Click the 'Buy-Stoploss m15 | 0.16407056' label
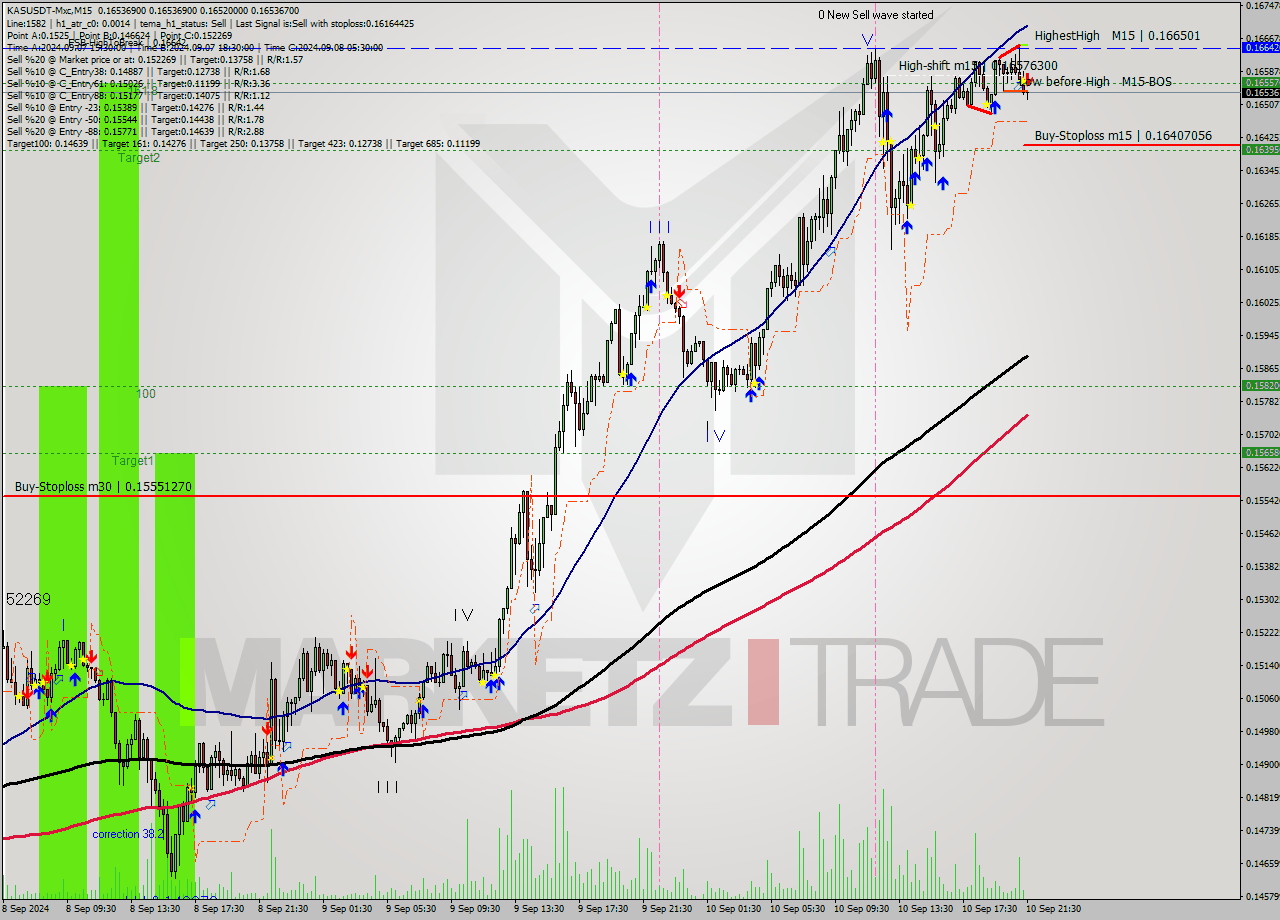 (x=1123, y=135)
